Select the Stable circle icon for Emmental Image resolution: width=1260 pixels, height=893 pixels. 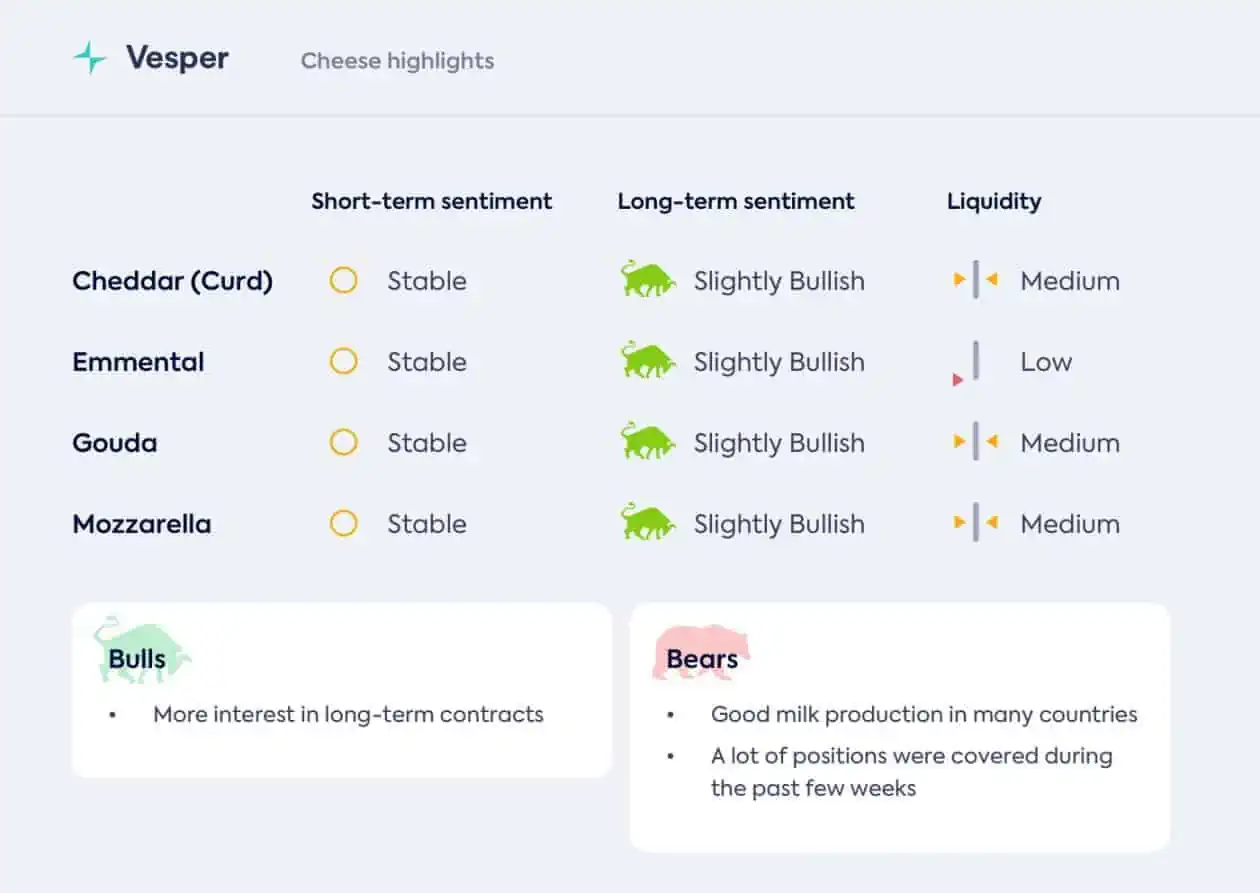pos(343,361)
